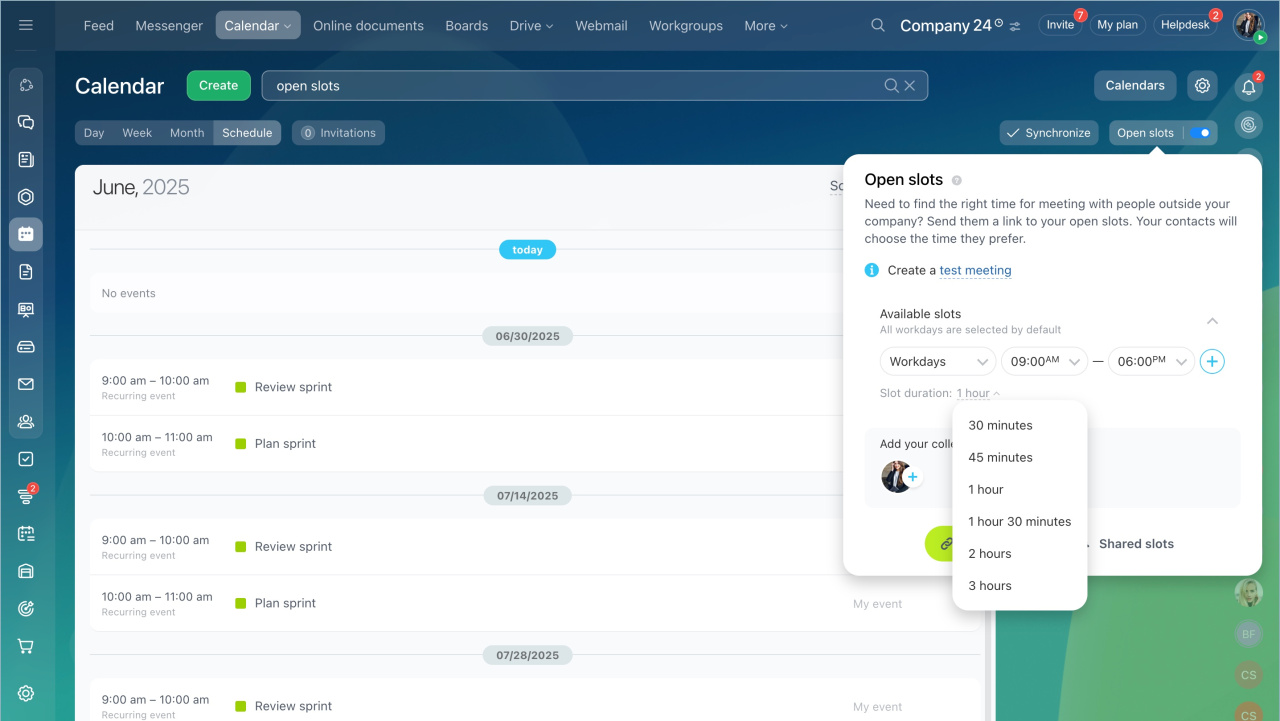
Task: Open the mail envelope sidebar icon
Action: pyautogui.click(x=26, y=384)
